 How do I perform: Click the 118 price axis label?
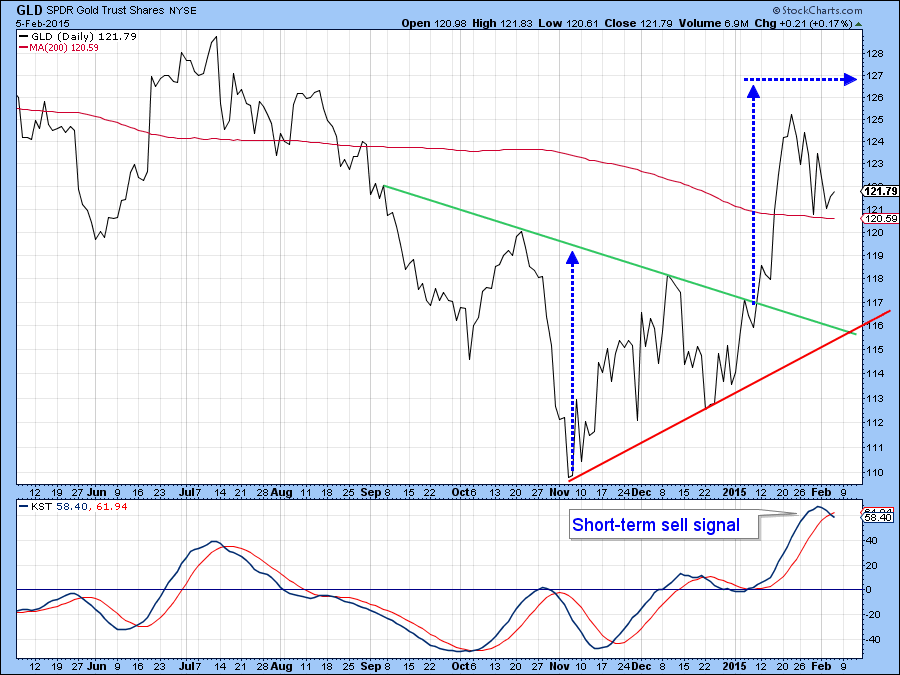(x=874, y=279)
